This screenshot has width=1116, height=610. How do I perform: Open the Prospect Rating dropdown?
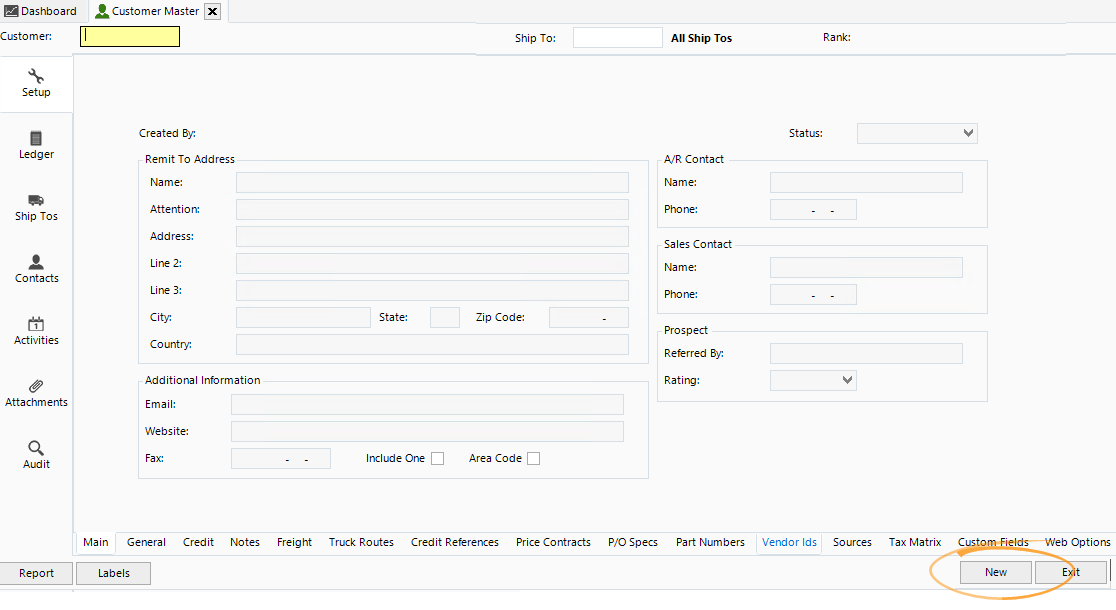847,380
